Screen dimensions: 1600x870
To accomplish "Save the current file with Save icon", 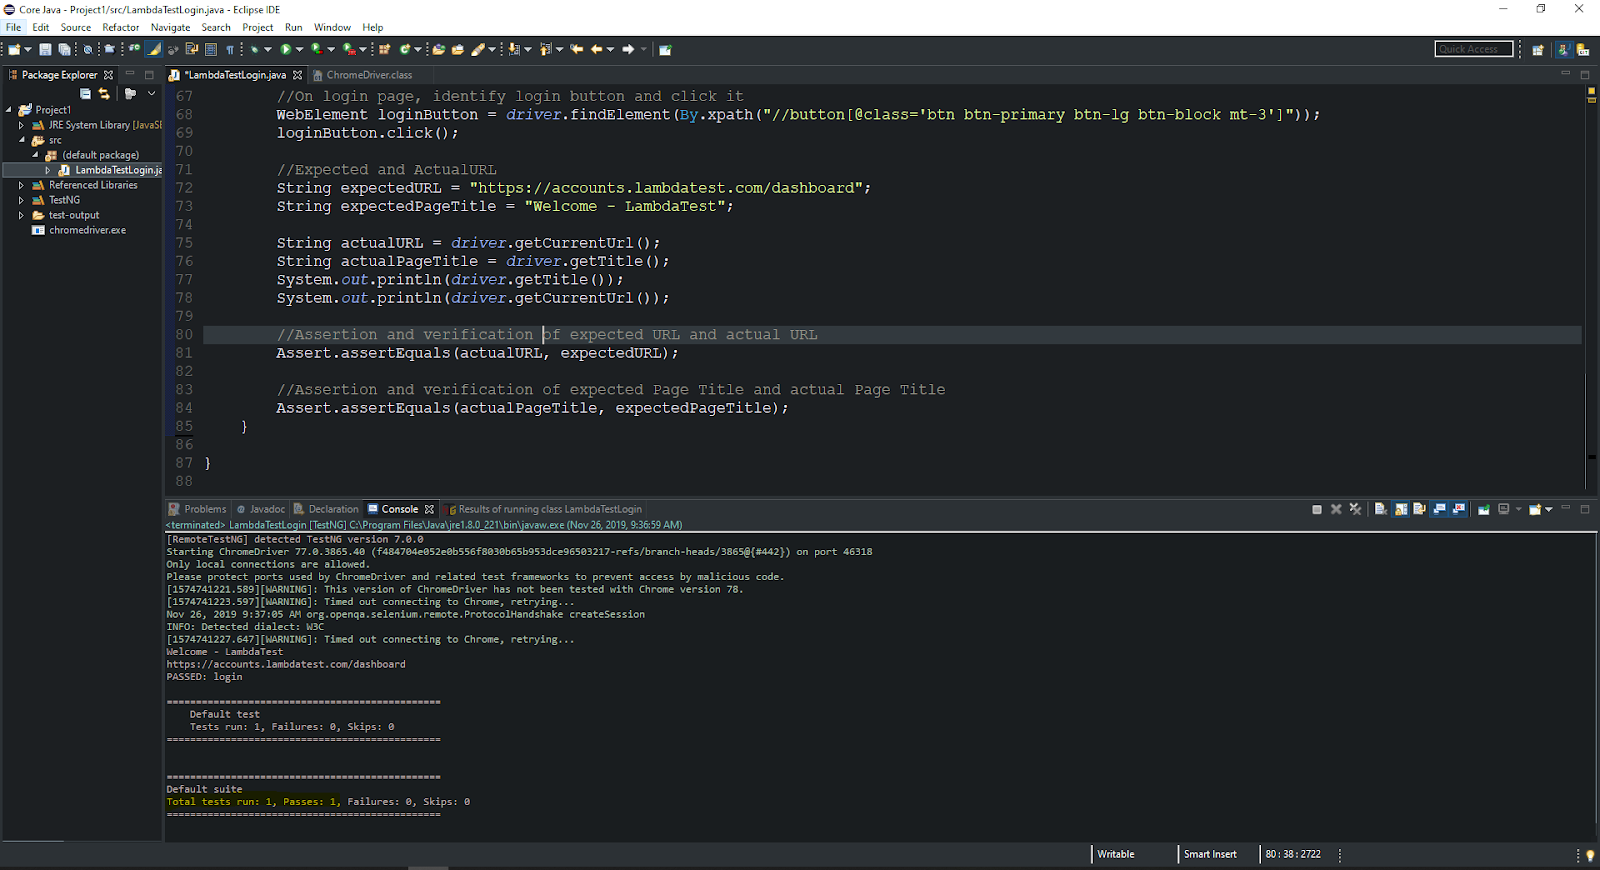I will click(45, 49).
